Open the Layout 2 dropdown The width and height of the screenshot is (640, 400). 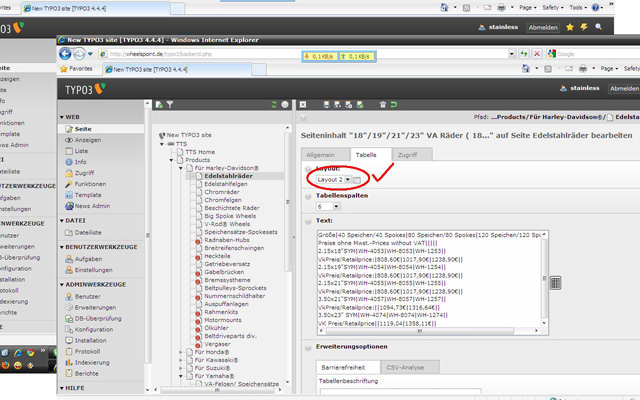[x=333, y=180]
